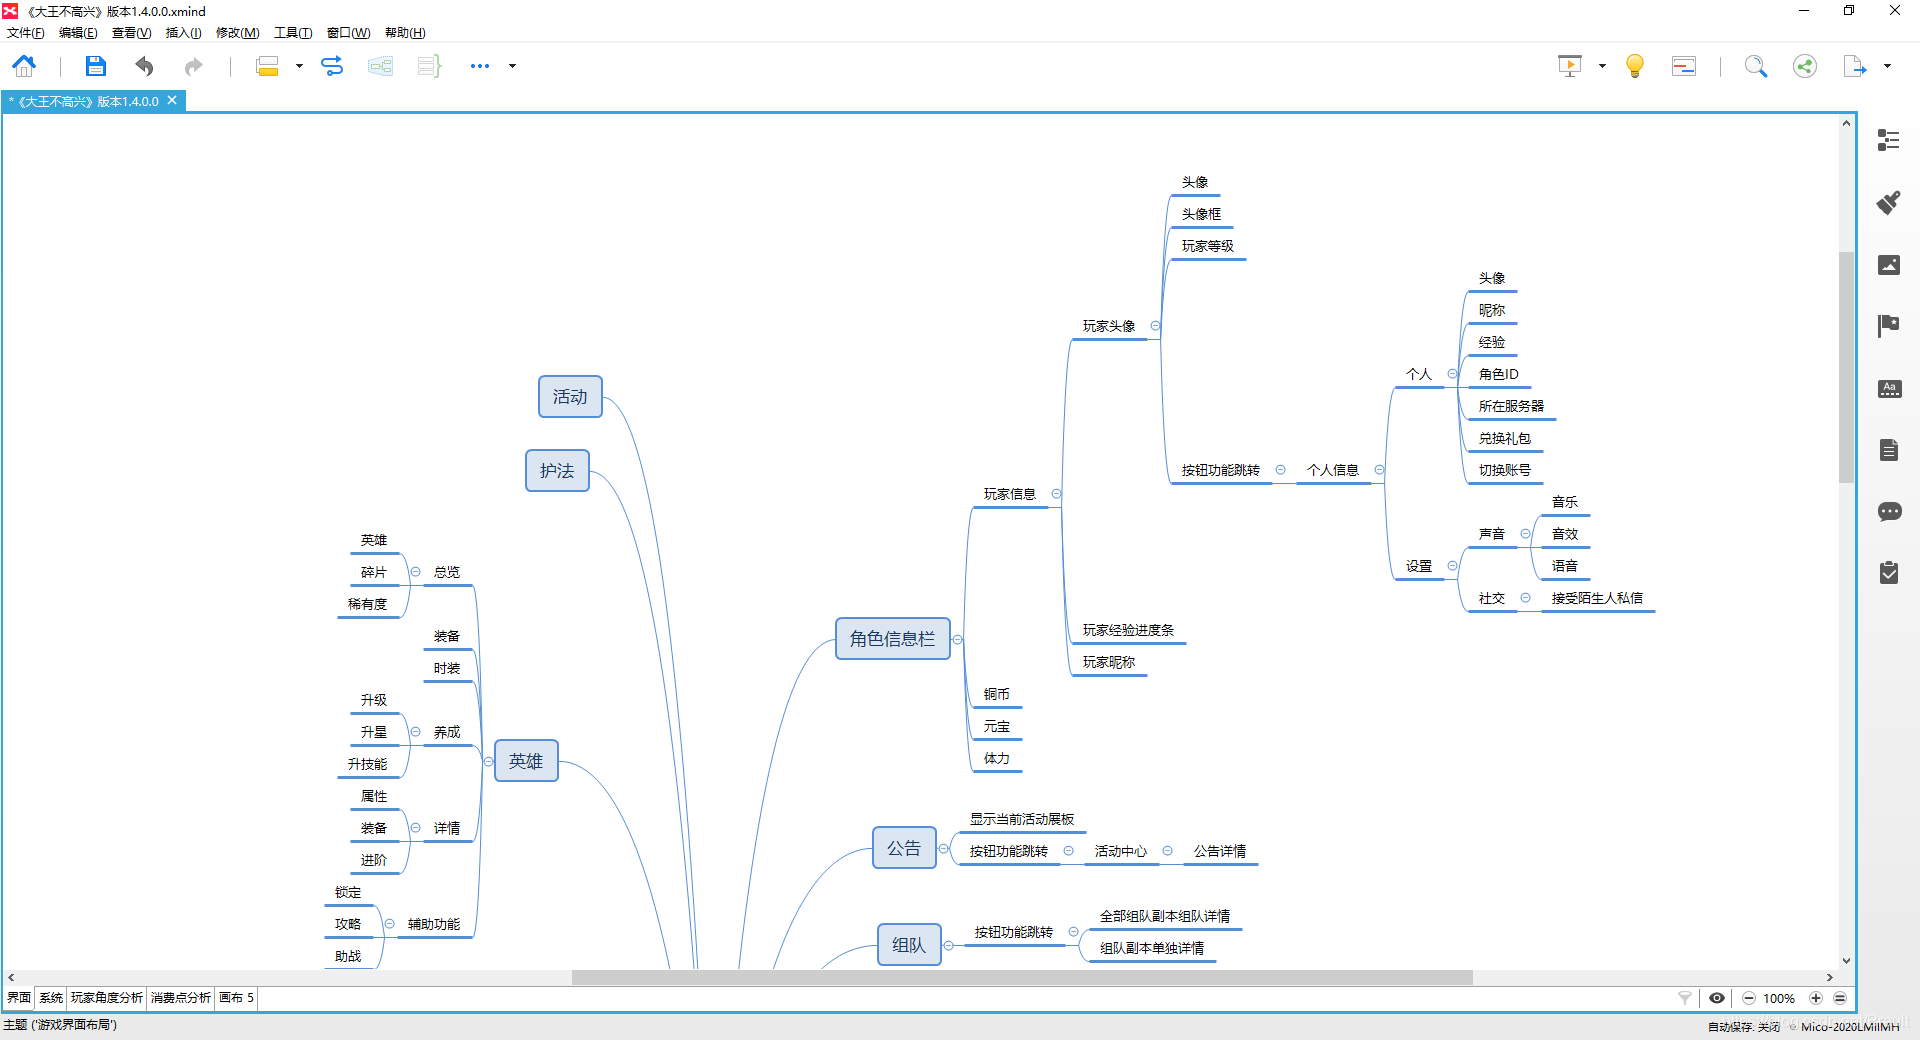
Task: Open the comments speech-bubble panel
Action: 1889,511
